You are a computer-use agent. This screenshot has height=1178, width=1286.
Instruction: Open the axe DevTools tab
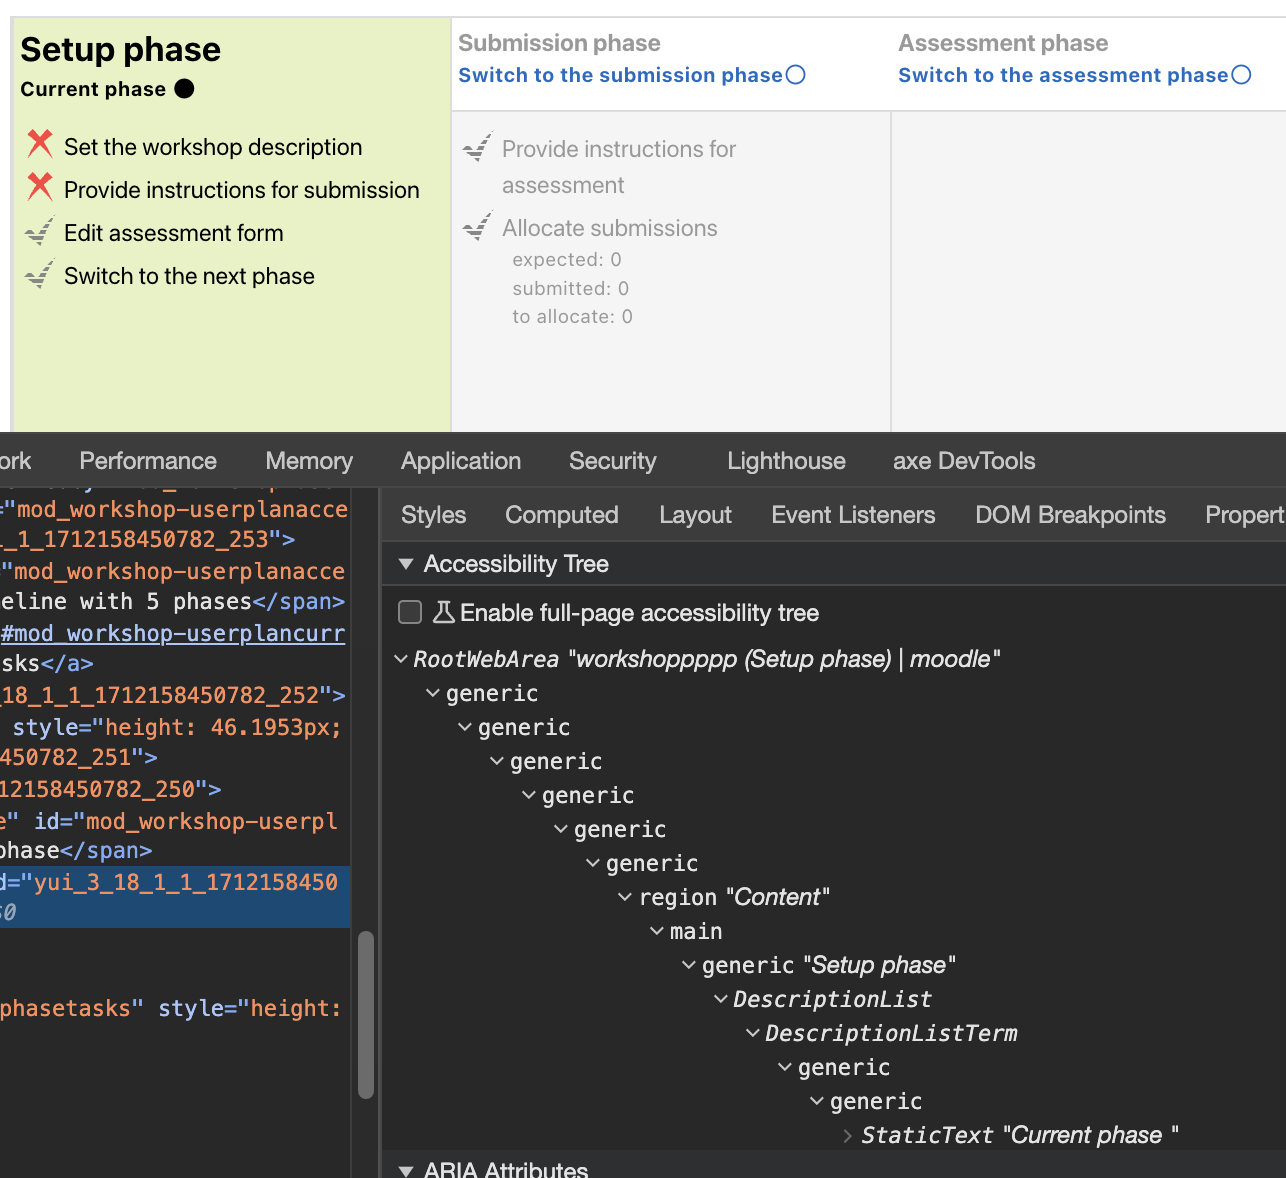coord(964,461)
